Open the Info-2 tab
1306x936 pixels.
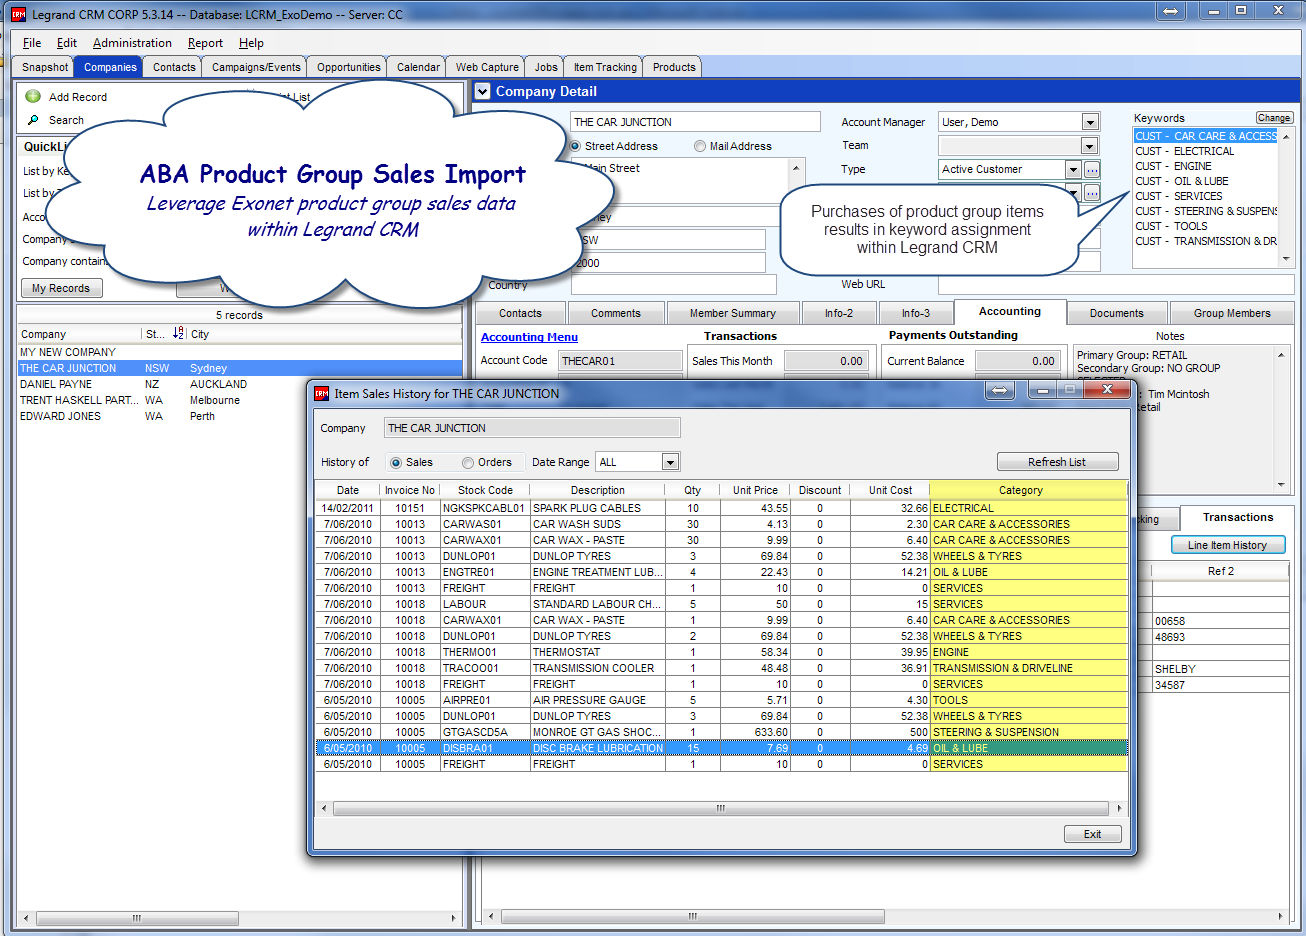click(x=838, y=313)
